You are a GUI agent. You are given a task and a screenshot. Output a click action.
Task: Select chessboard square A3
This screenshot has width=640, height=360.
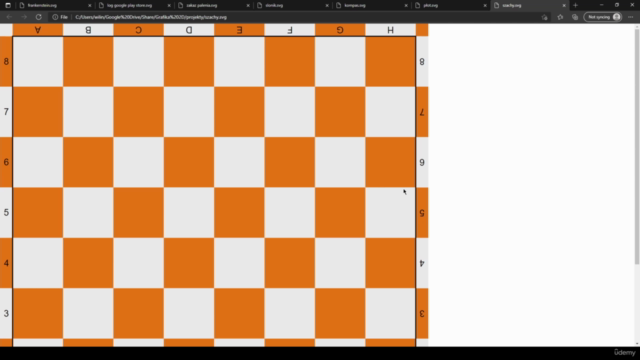[38, 313]
